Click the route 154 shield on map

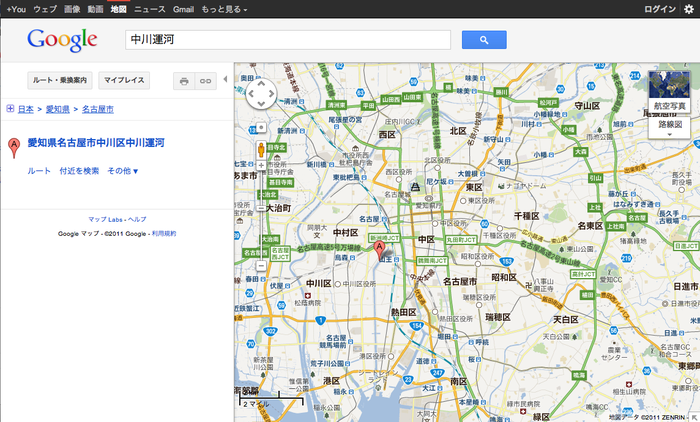(416, 326)
